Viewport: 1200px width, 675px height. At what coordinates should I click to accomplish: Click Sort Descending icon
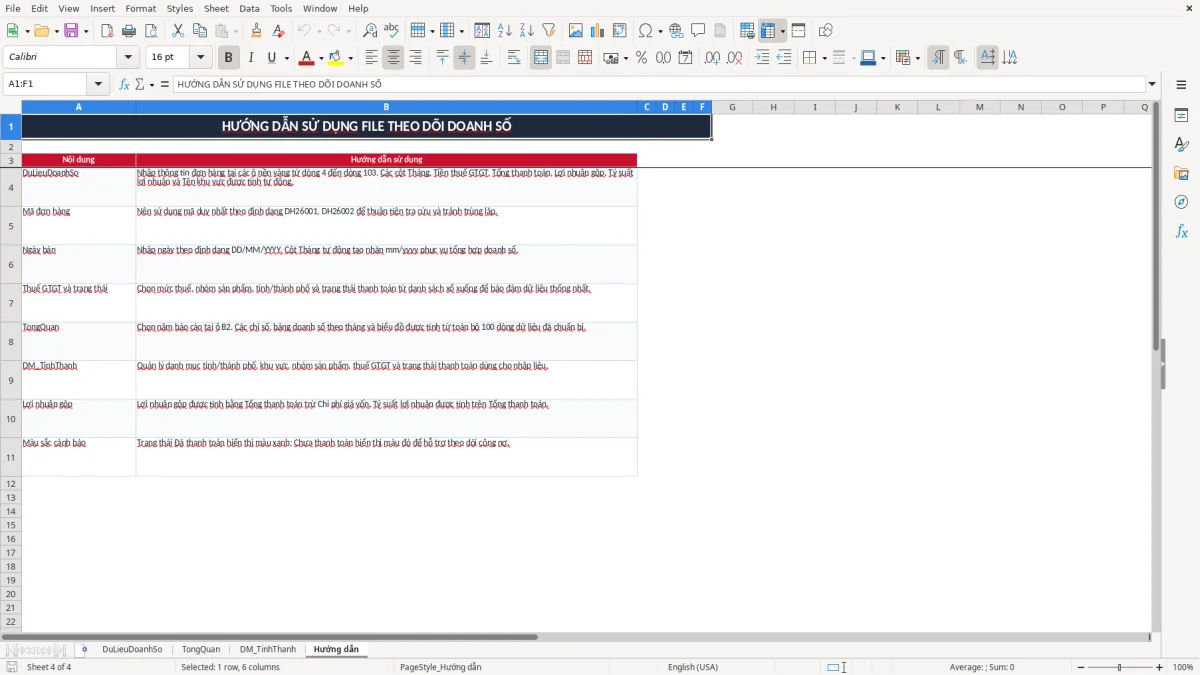click(526, 31)
